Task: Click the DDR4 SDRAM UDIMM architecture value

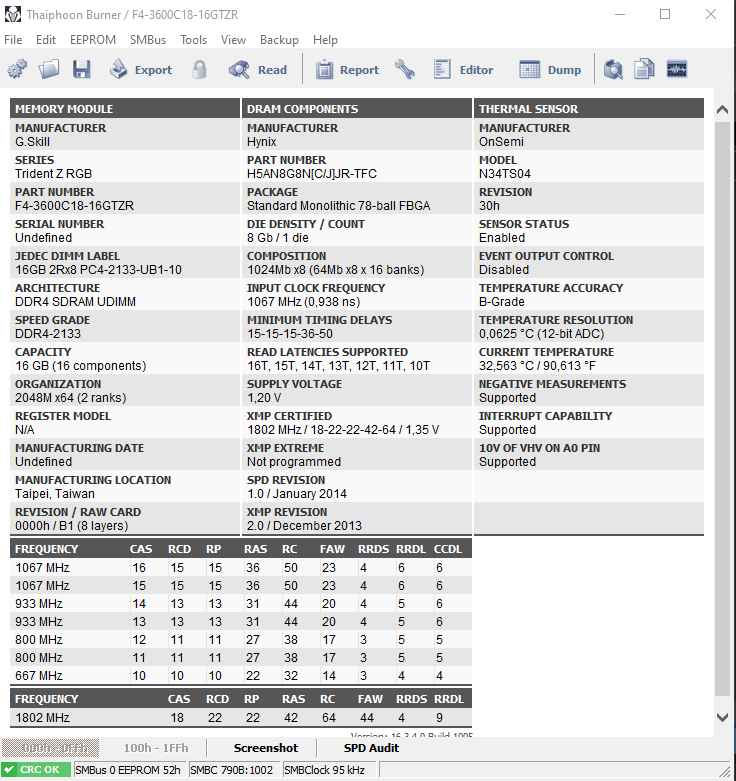Action: pyautogui.click(x=75, y=302)
